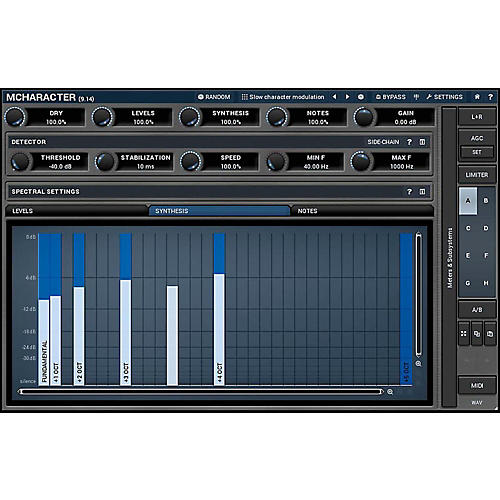Click the SYNTHESIS amount knob
This screenshot has width=500, height=500.
pos(189,117)
